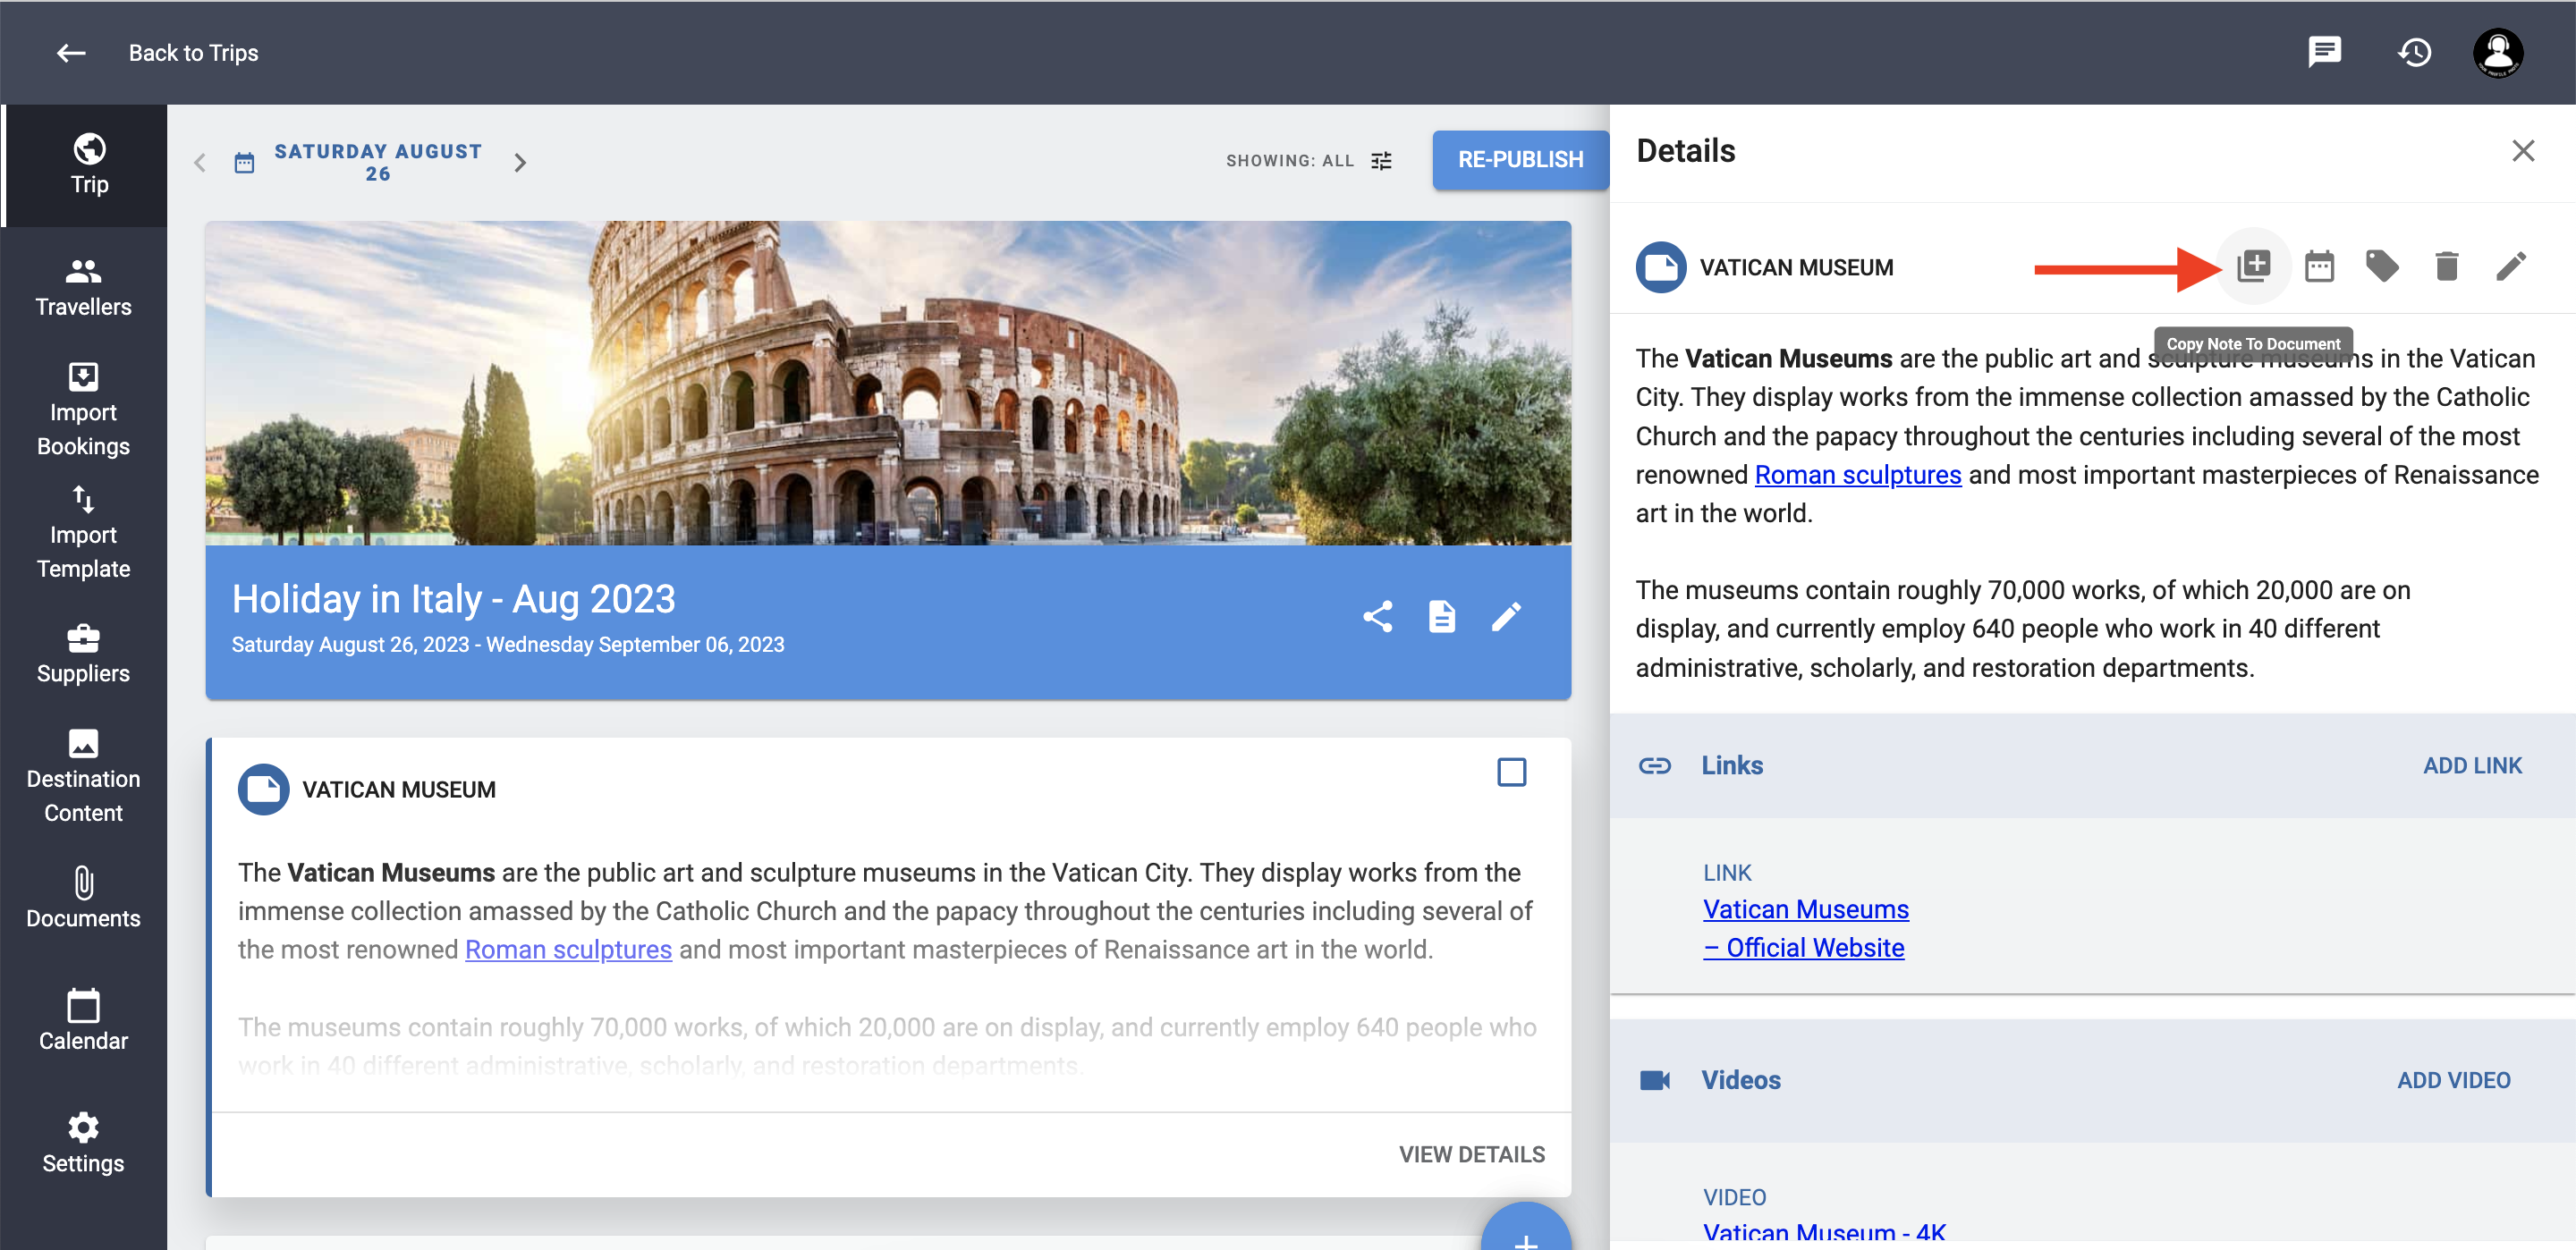
Task: Click the Colosseum trip banner image
Action: click(887, 383)
